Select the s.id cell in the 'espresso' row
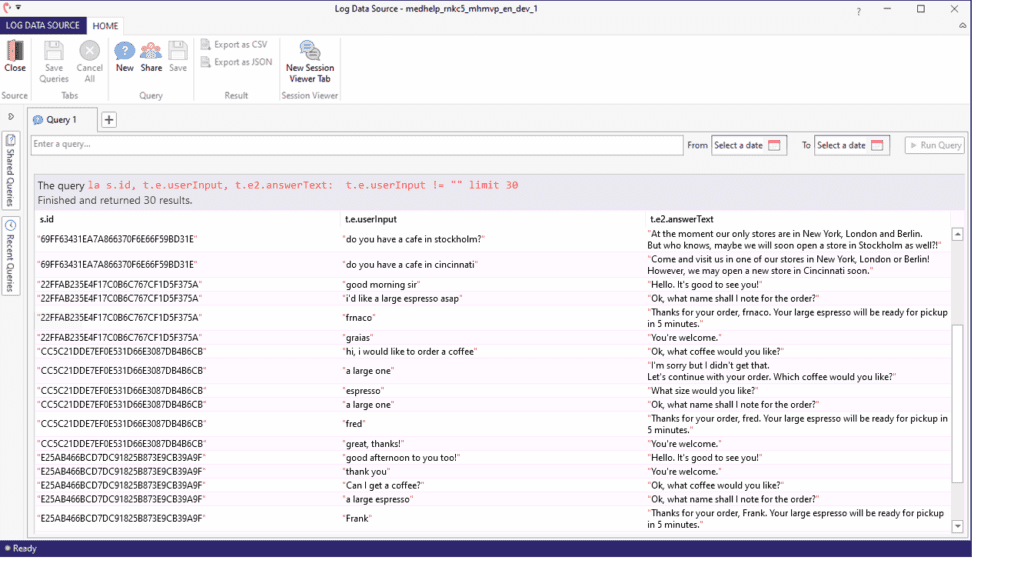Image resolution: width=1024 pixels, height=587 pixels. [x=121, y=390]
